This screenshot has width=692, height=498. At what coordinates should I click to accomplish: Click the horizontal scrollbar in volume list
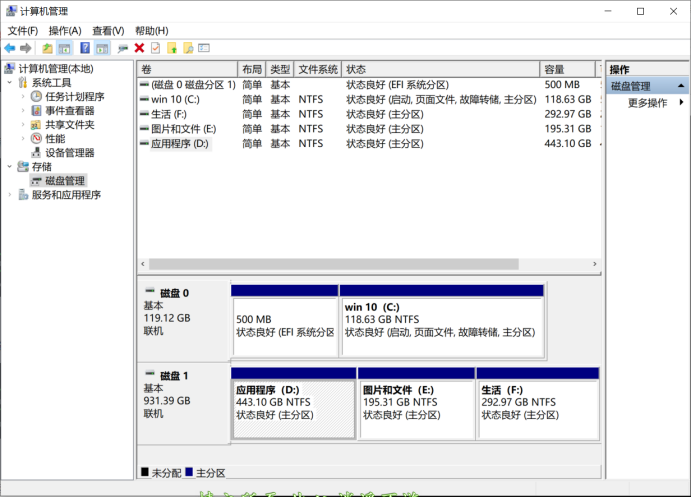[334, 264]
